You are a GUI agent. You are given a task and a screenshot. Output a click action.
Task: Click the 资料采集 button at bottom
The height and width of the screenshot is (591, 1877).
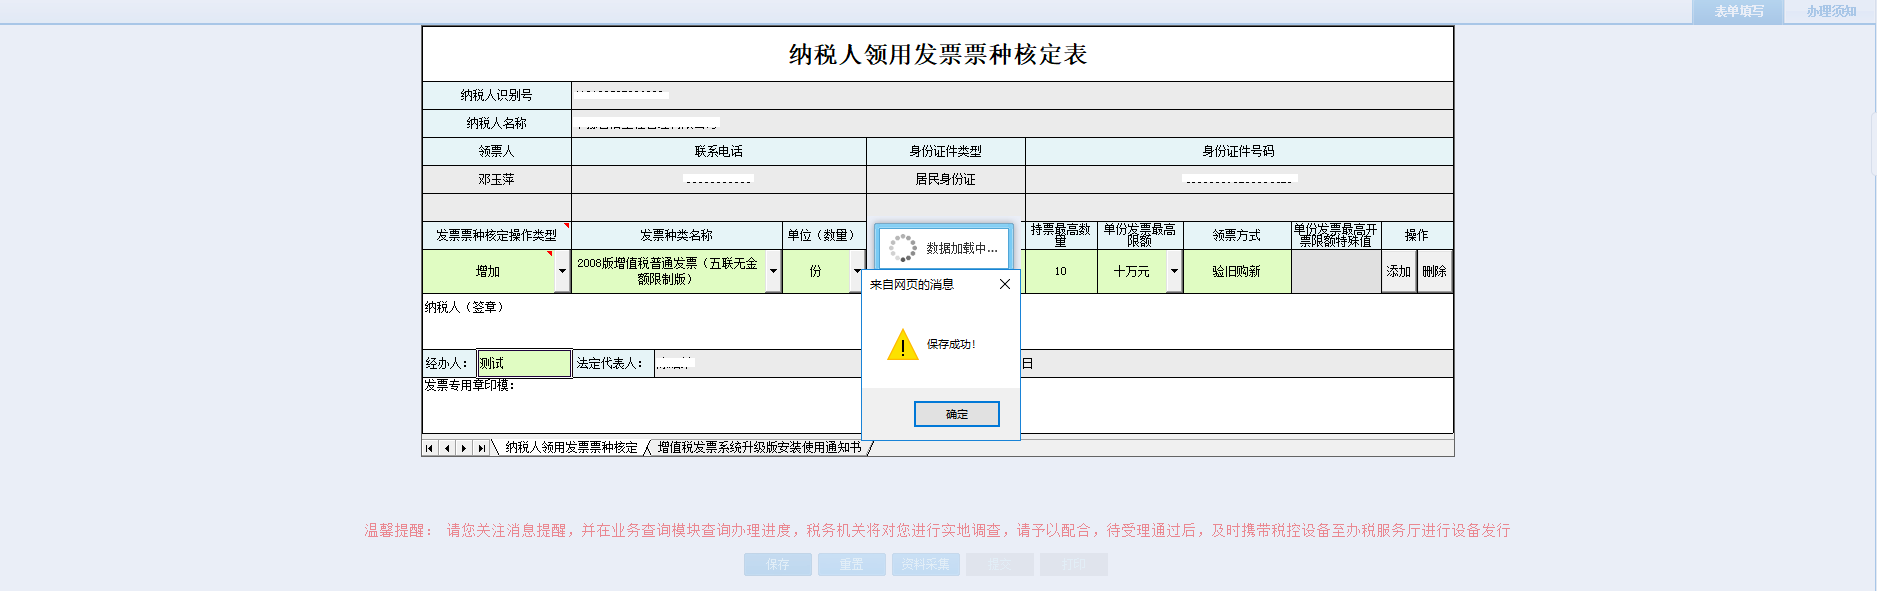926,564
